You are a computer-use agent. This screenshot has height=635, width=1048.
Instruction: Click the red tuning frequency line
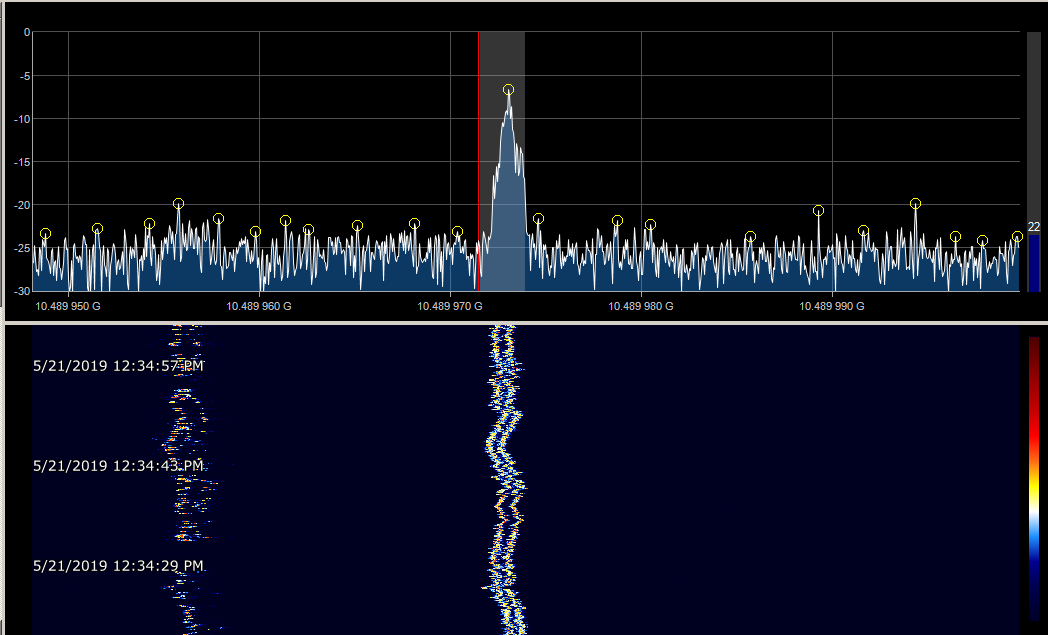[479, 161]
